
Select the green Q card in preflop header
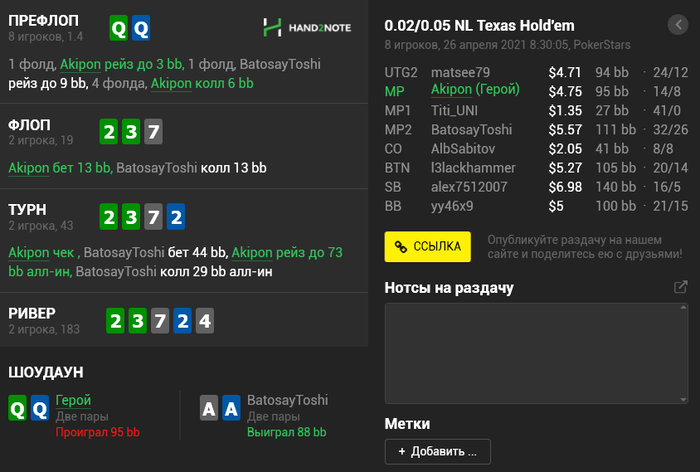click(119, 28)
